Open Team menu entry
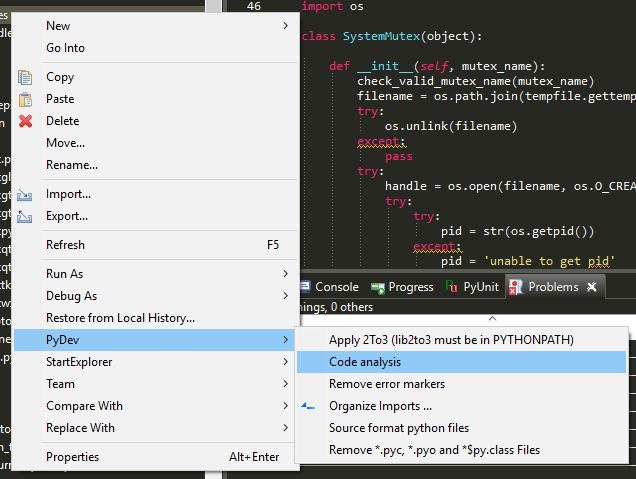This screenshot has height=479, width=636. point(156,384)
